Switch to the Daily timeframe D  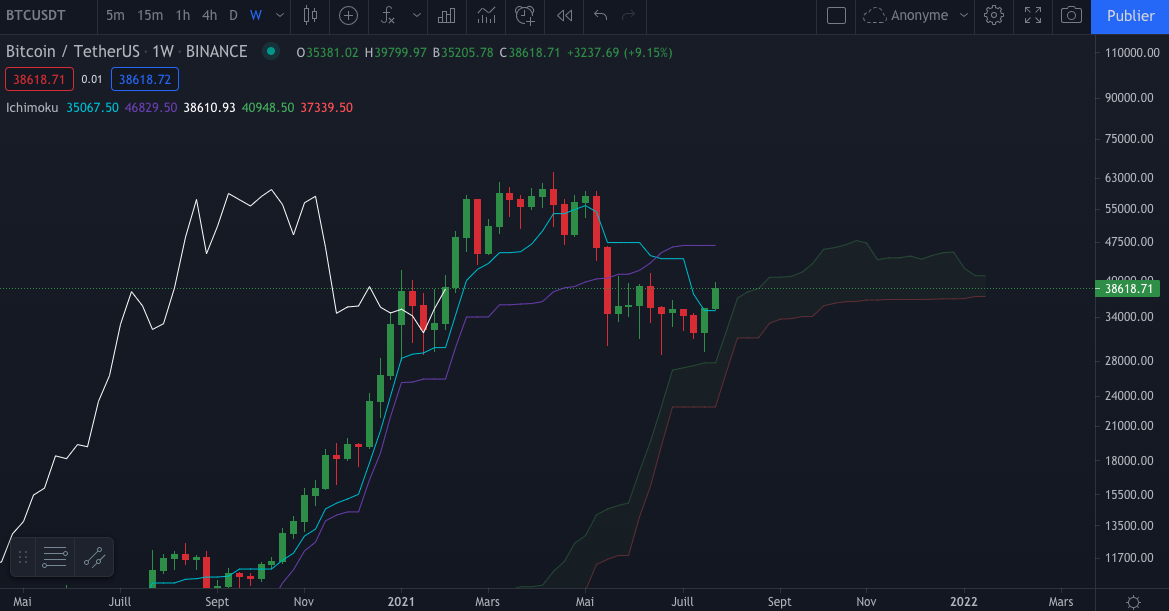[x=233, y=16]
